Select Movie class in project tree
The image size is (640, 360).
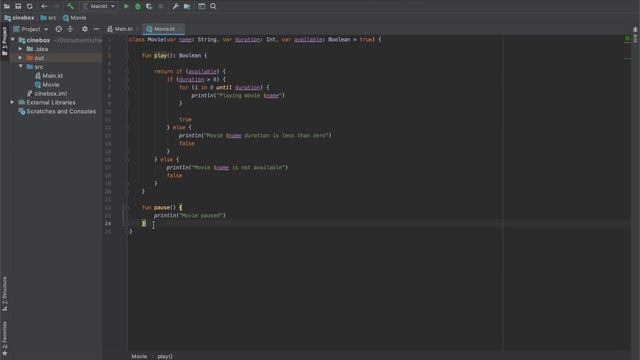point(47,84)
